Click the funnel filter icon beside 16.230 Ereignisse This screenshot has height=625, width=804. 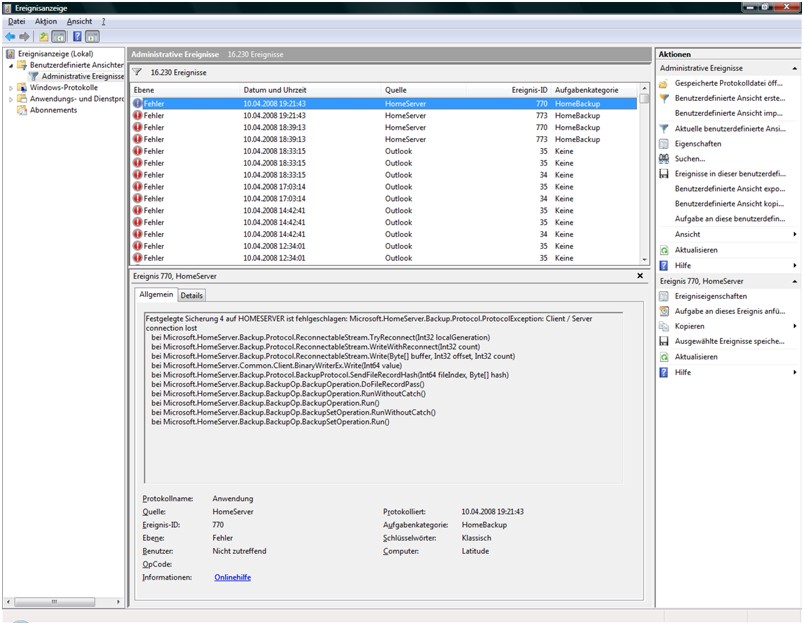click(x=137, y=72)
